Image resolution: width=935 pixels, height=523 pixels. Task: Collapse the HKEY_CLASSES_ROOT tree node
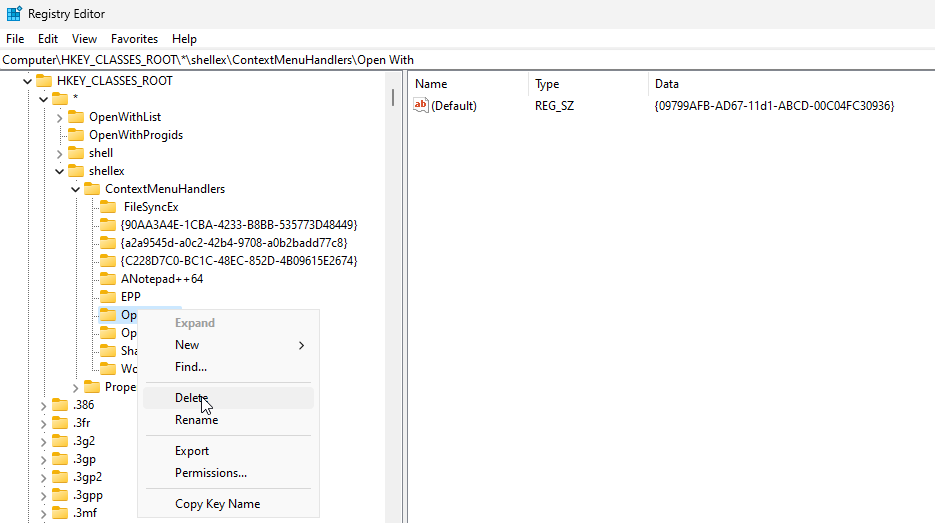26,81
